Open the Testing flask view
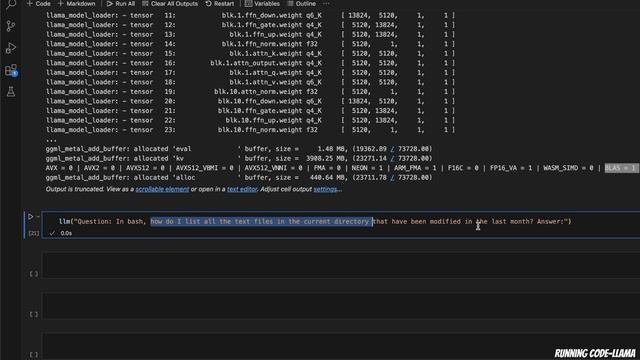The height and width of the screenshot is (360, 640). pos(11,91)
